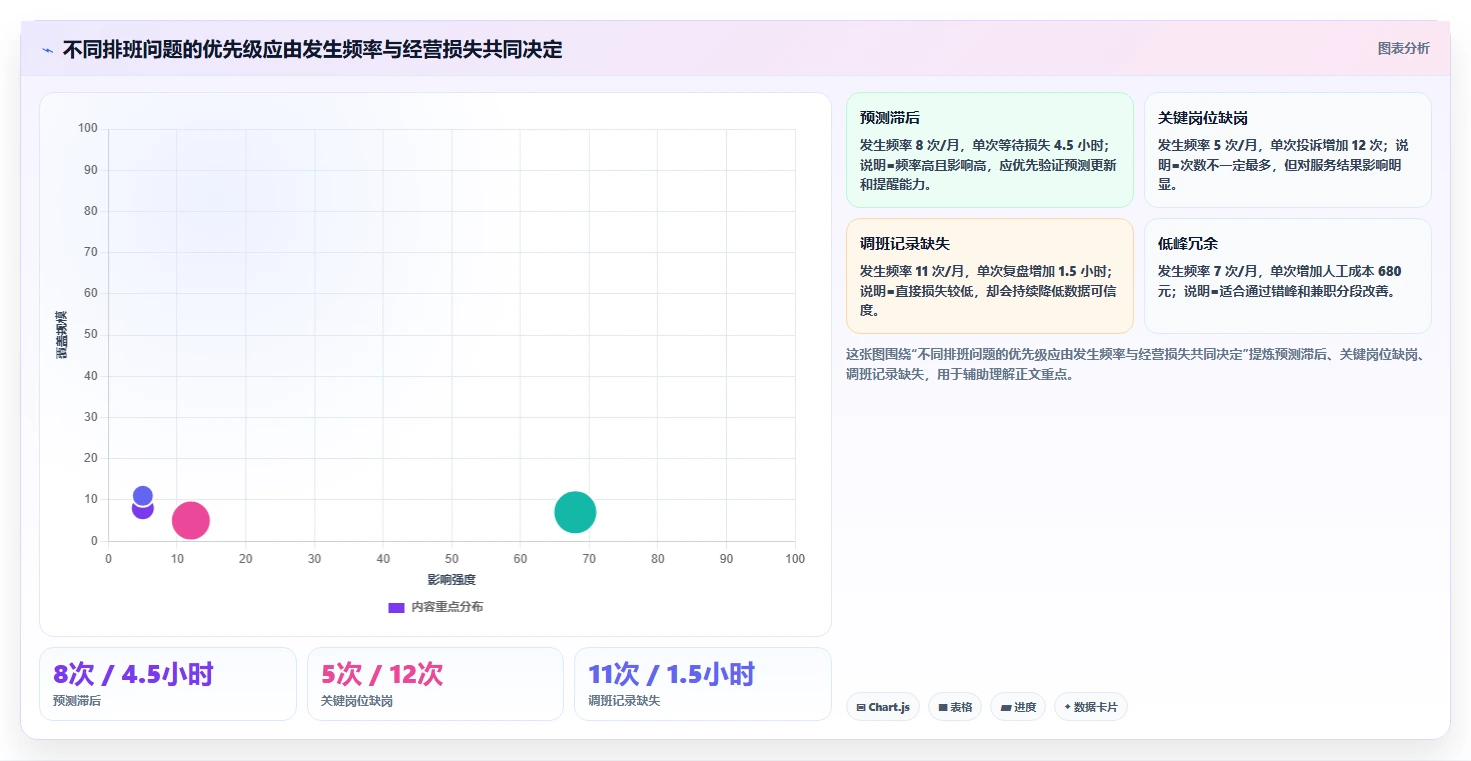Click the pink bubble in the chart

pyautogui.click(x=190, y=520)
